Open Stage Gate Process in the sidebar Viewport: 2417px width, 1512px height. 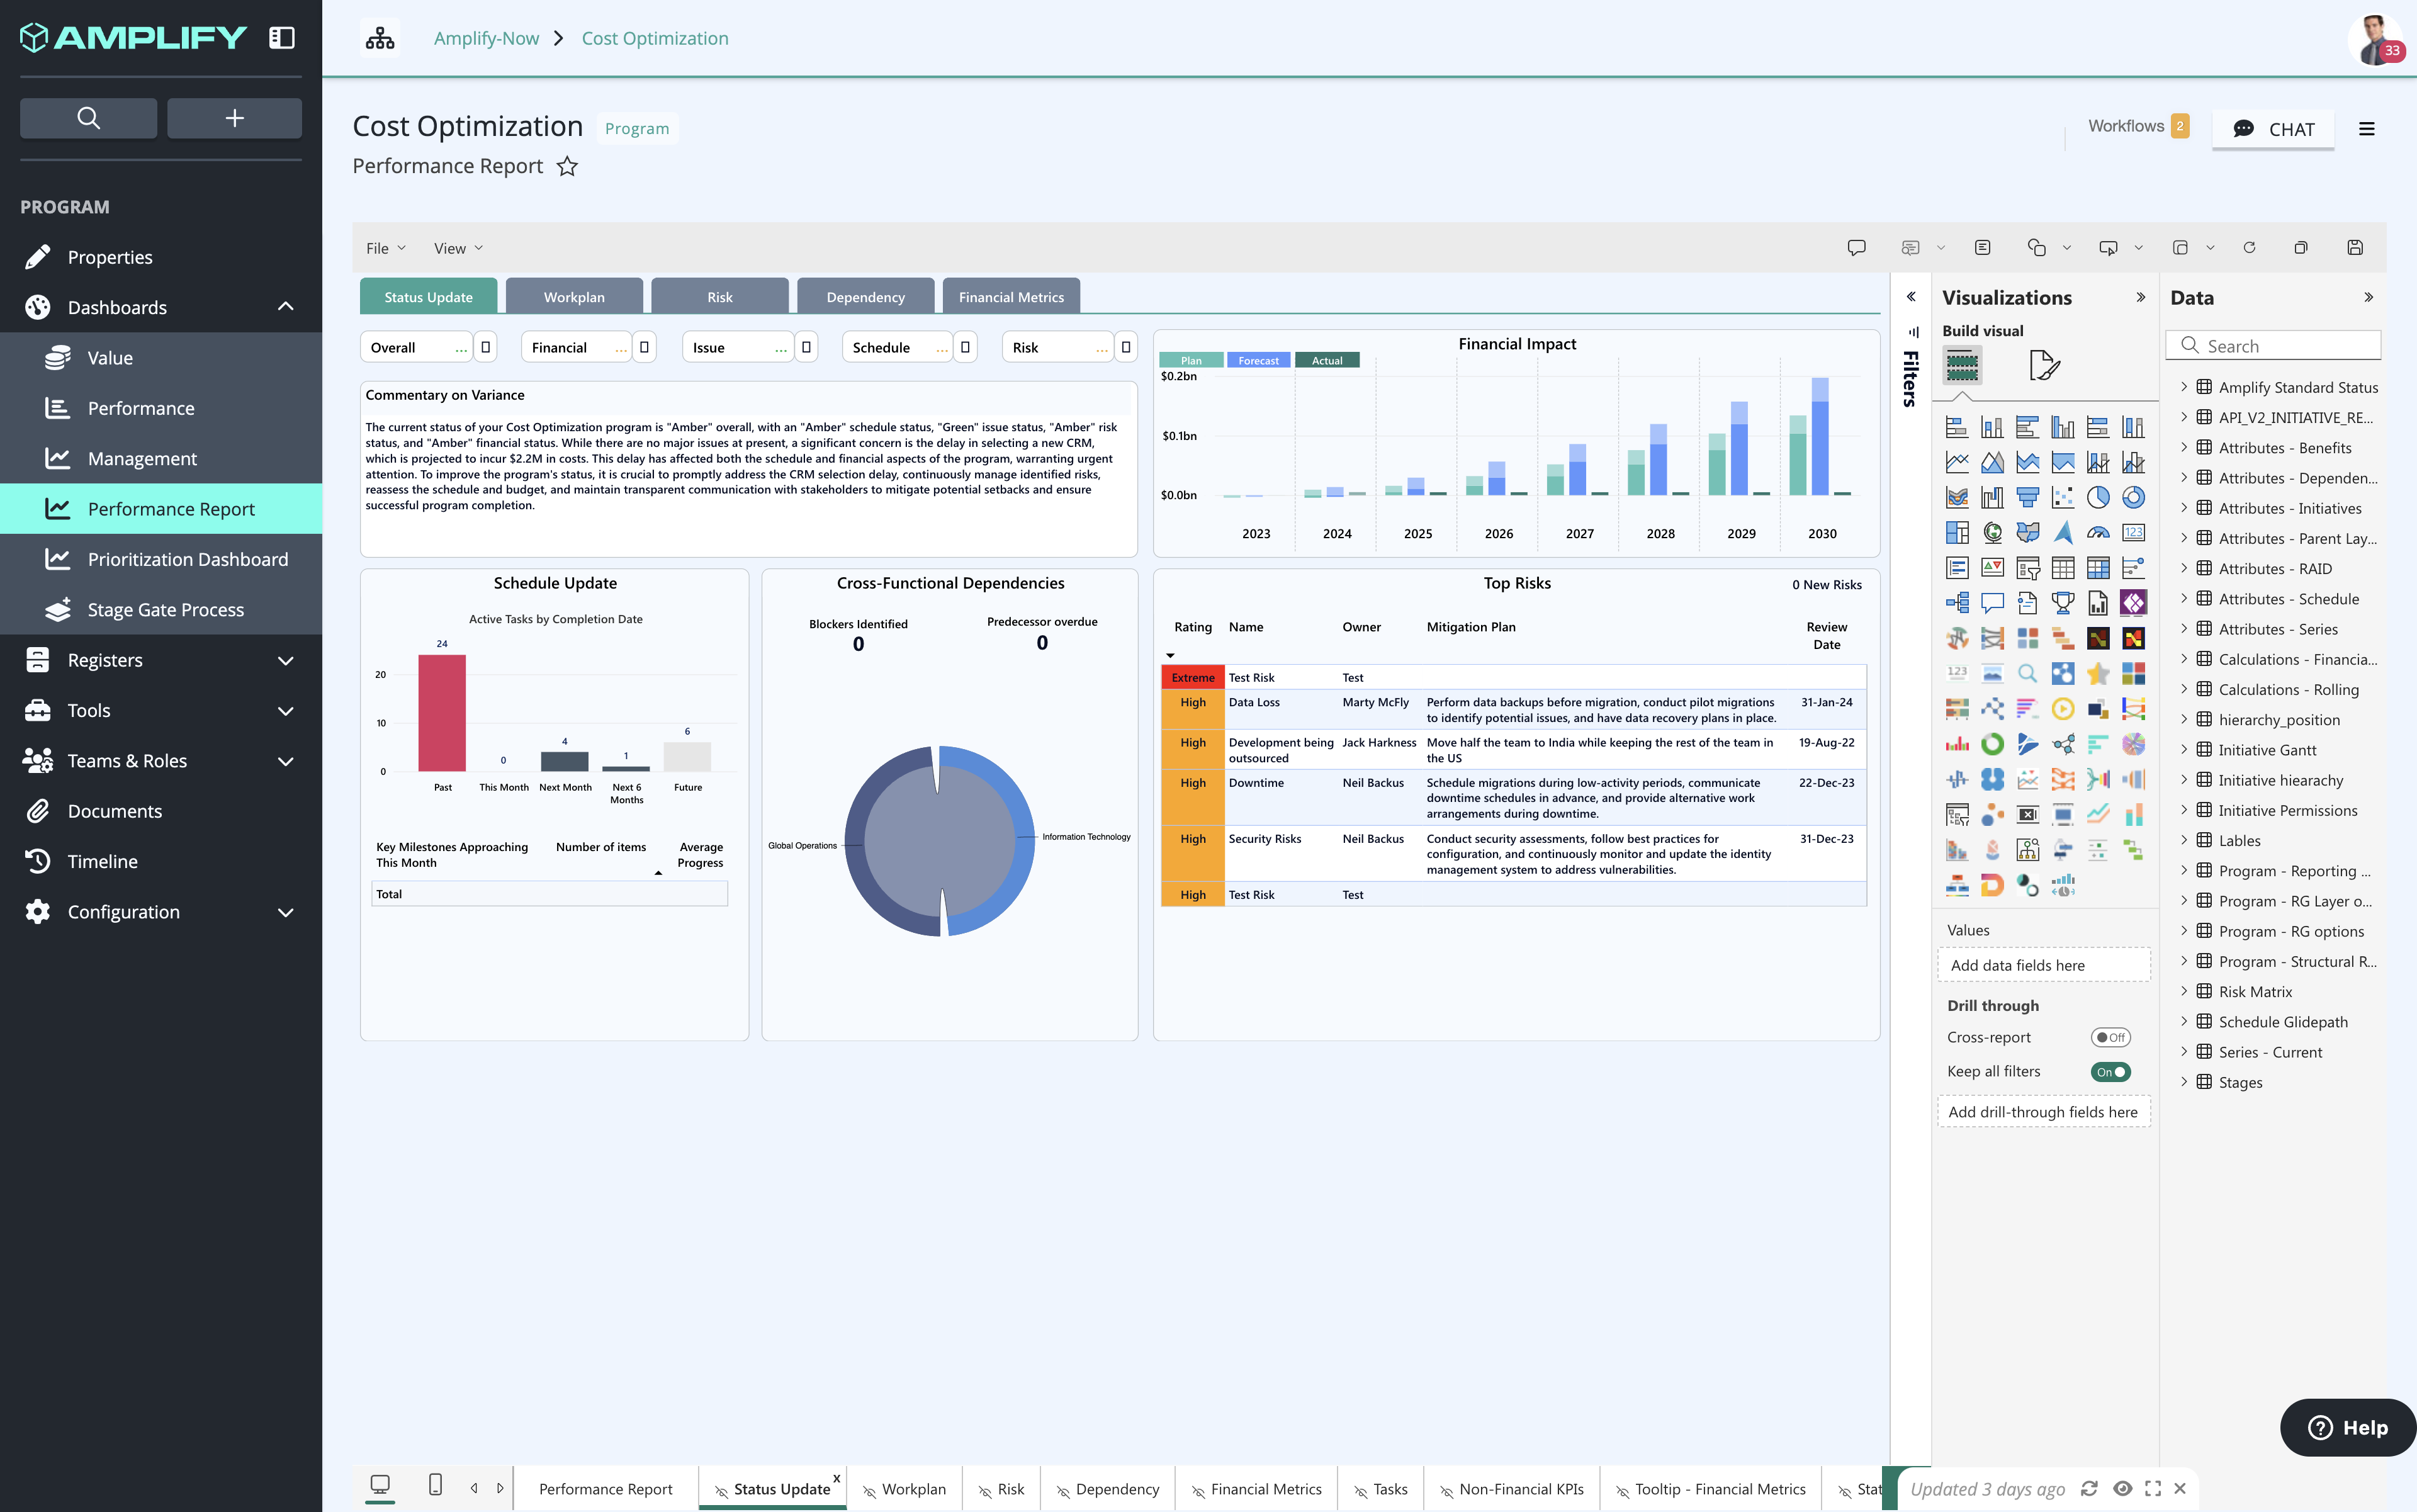click(x=161, y=610)
